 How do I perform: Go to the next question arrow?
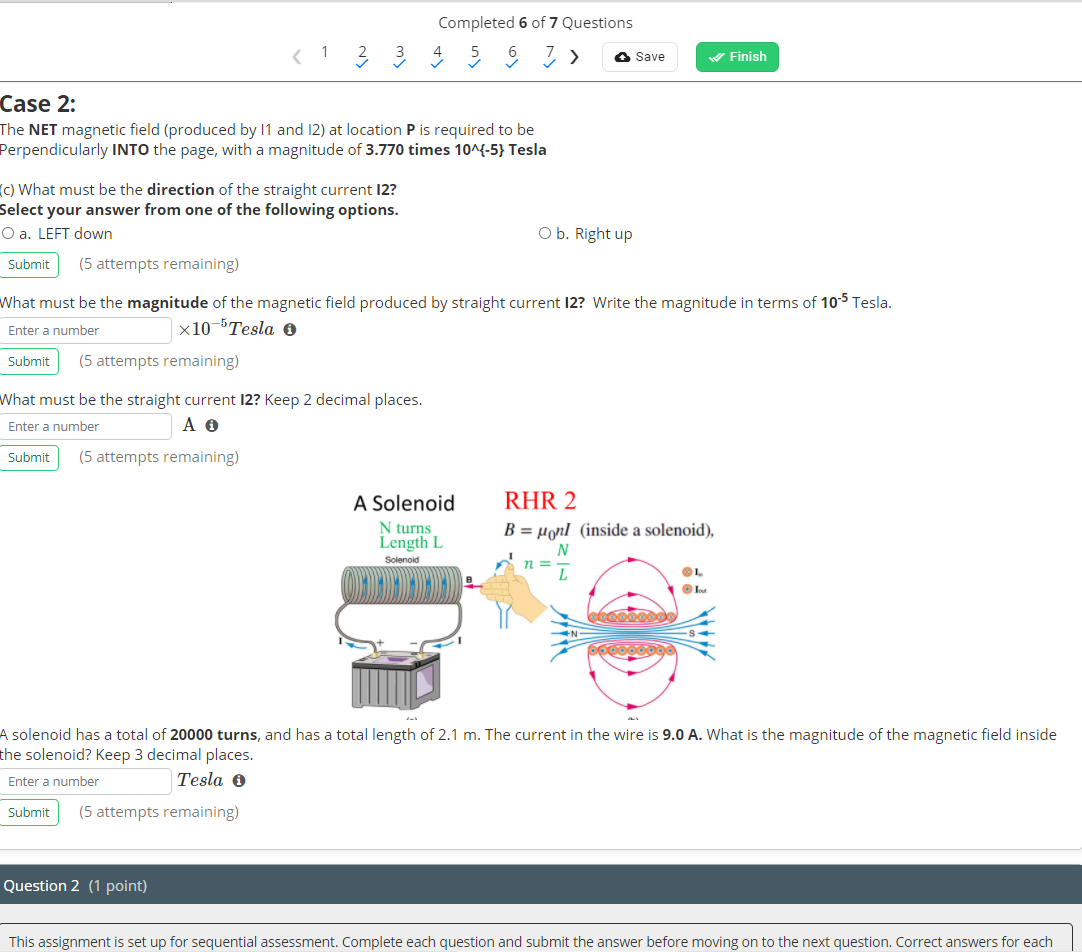click(x=574, y=57)
